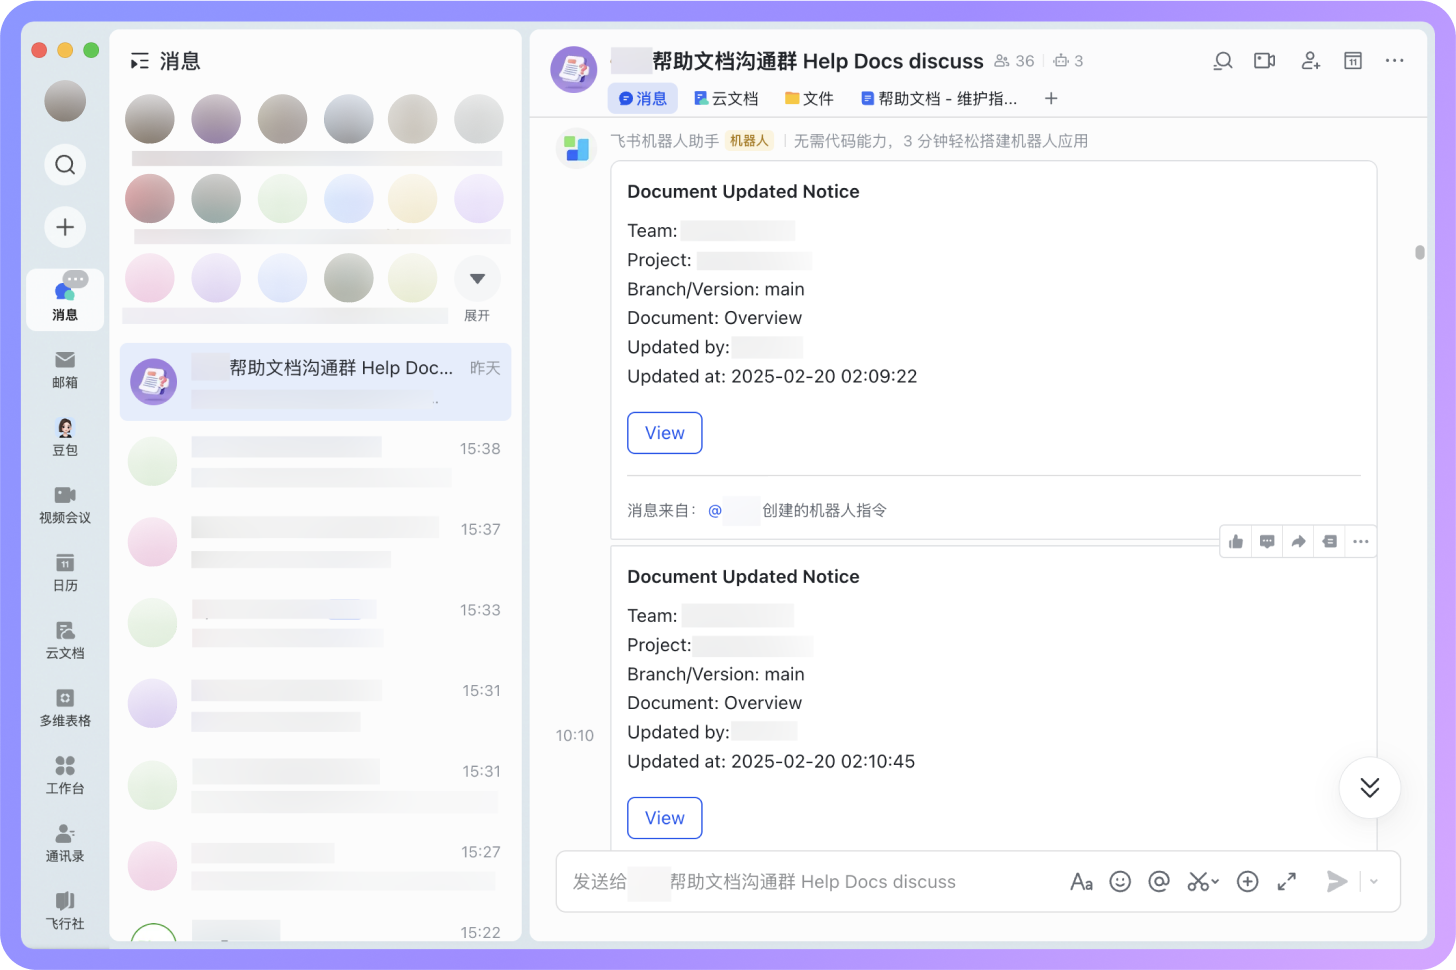Toggle the message list filter icon beside 消息 title
Viewport: 1456px width, 970px height.
(140, 61)
